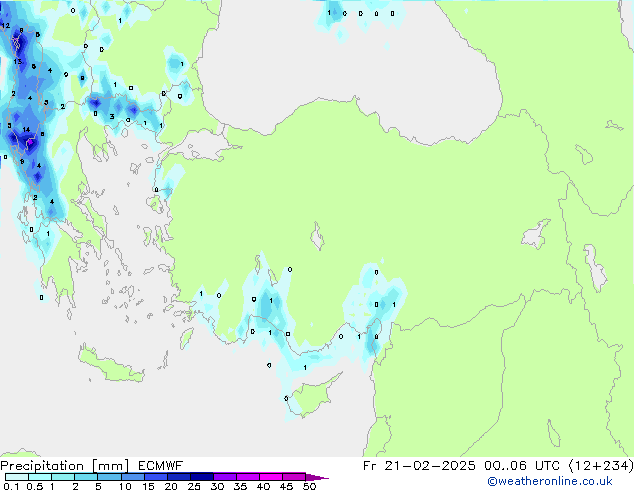Select the '13' precipitation value on map
This screenshot has height=490, width=634.
17,61
